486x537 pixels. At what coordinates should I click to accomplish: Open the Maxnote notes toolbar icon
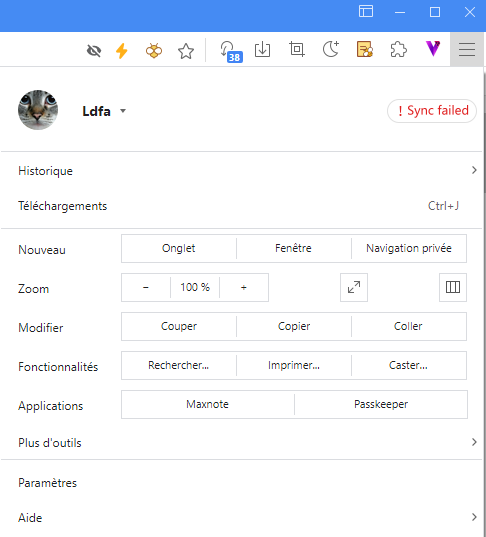point(365,49)
